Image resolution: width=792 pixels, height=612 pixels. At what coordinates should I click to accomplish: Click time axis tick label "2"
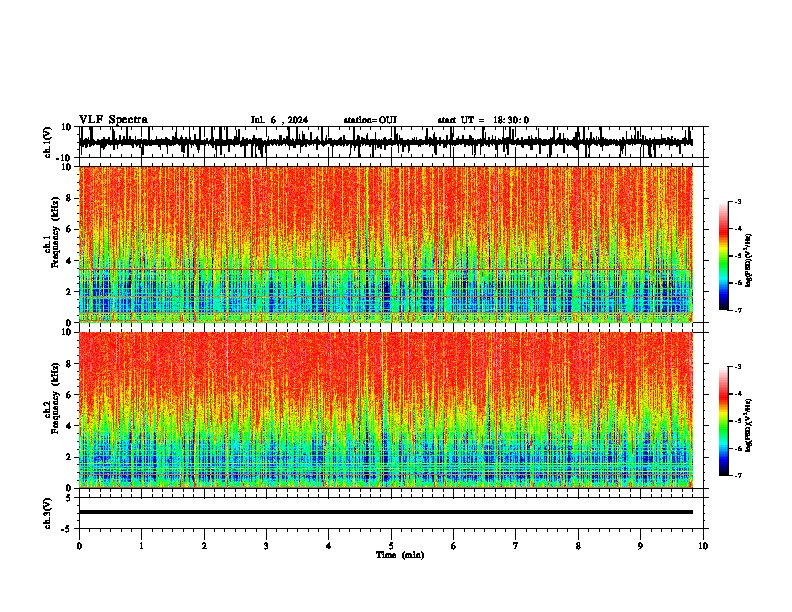[204, 546]
